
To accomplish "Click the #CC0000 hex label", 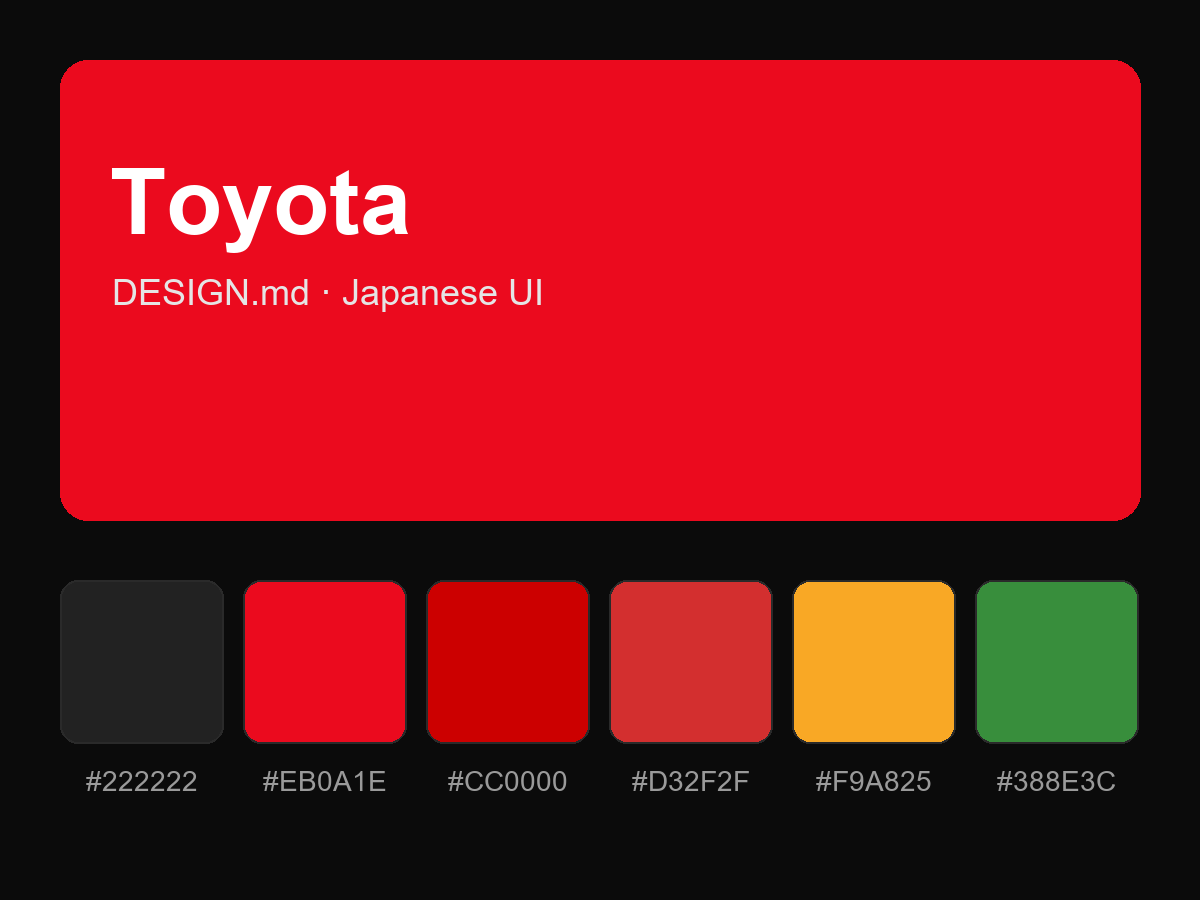I will 508,782.
